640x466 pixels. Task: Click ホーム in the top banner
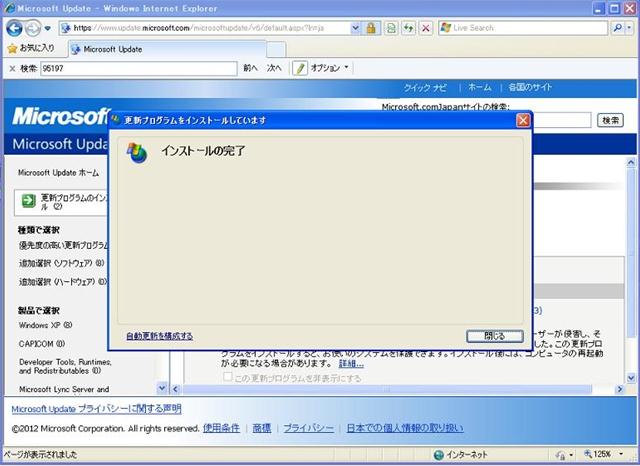click(480, 87)
